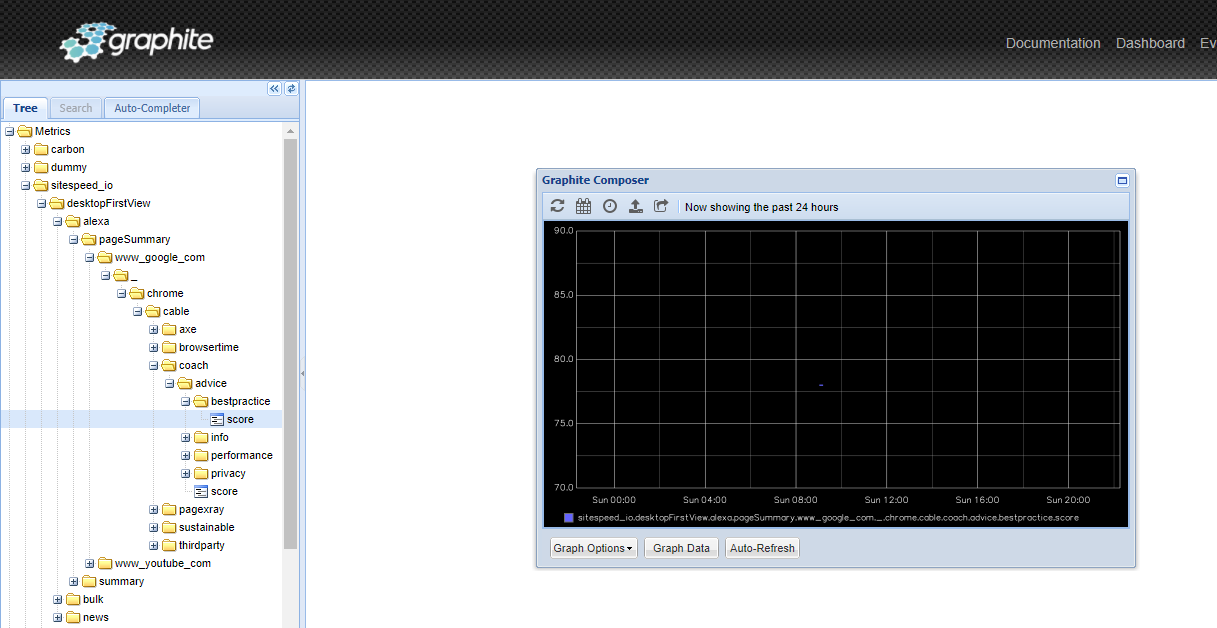Refresh the graph with the update icon

click(557, 206)
